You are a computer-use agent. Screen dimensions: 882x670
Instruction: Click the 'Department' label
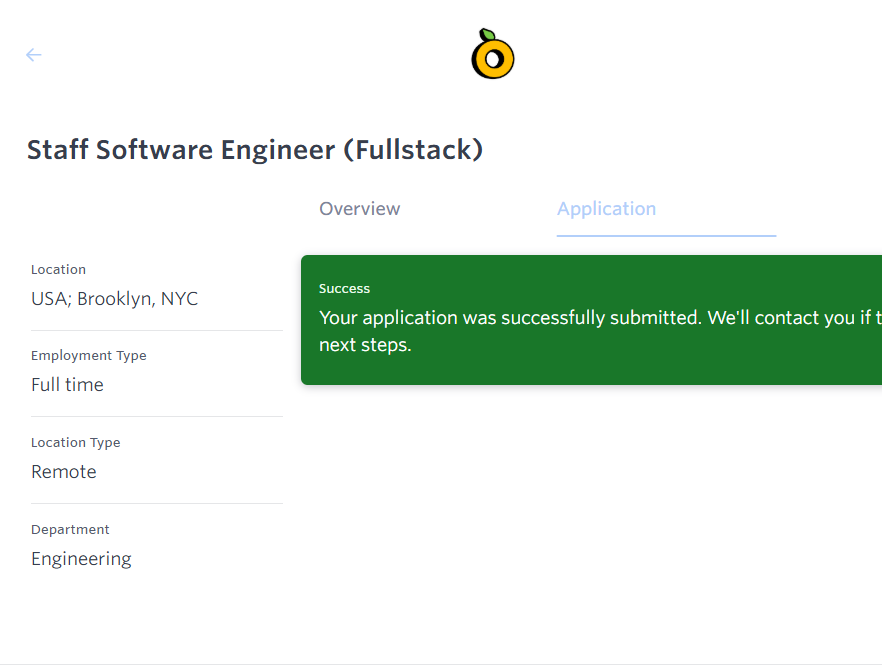tap(70, 530)
